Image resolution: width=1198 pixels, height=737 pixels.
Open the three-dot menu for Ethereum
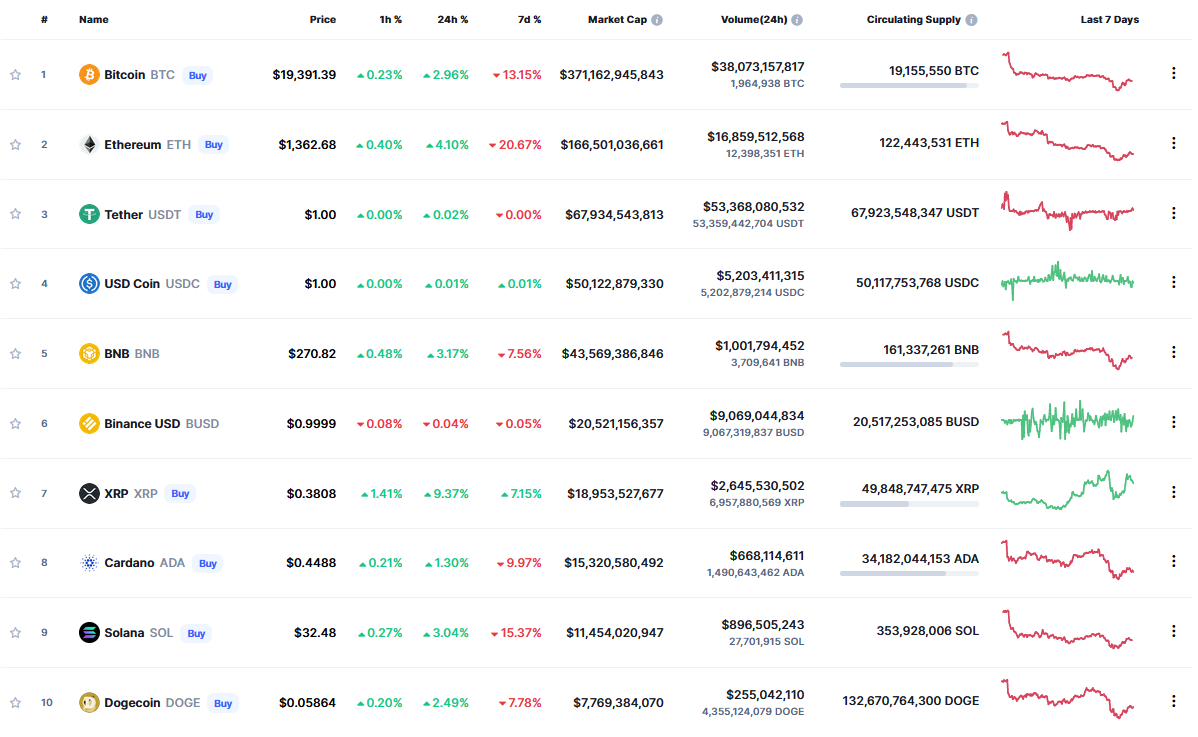[1173, 144]
